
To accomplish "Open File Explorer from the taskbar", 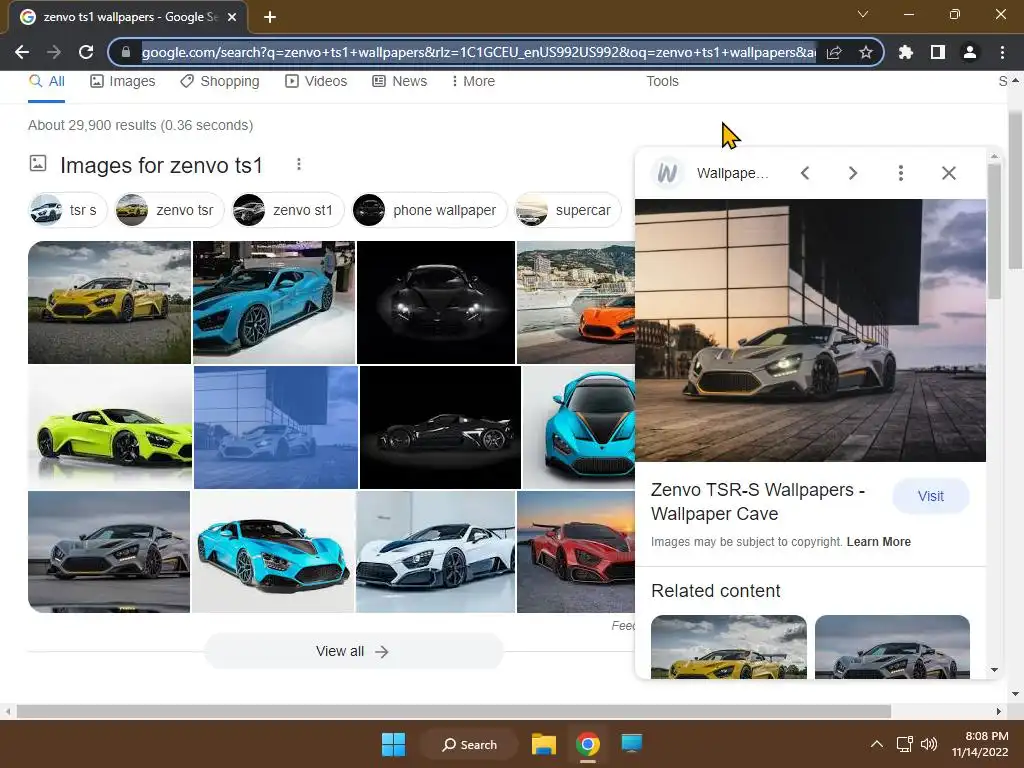I will pos(543,744).
